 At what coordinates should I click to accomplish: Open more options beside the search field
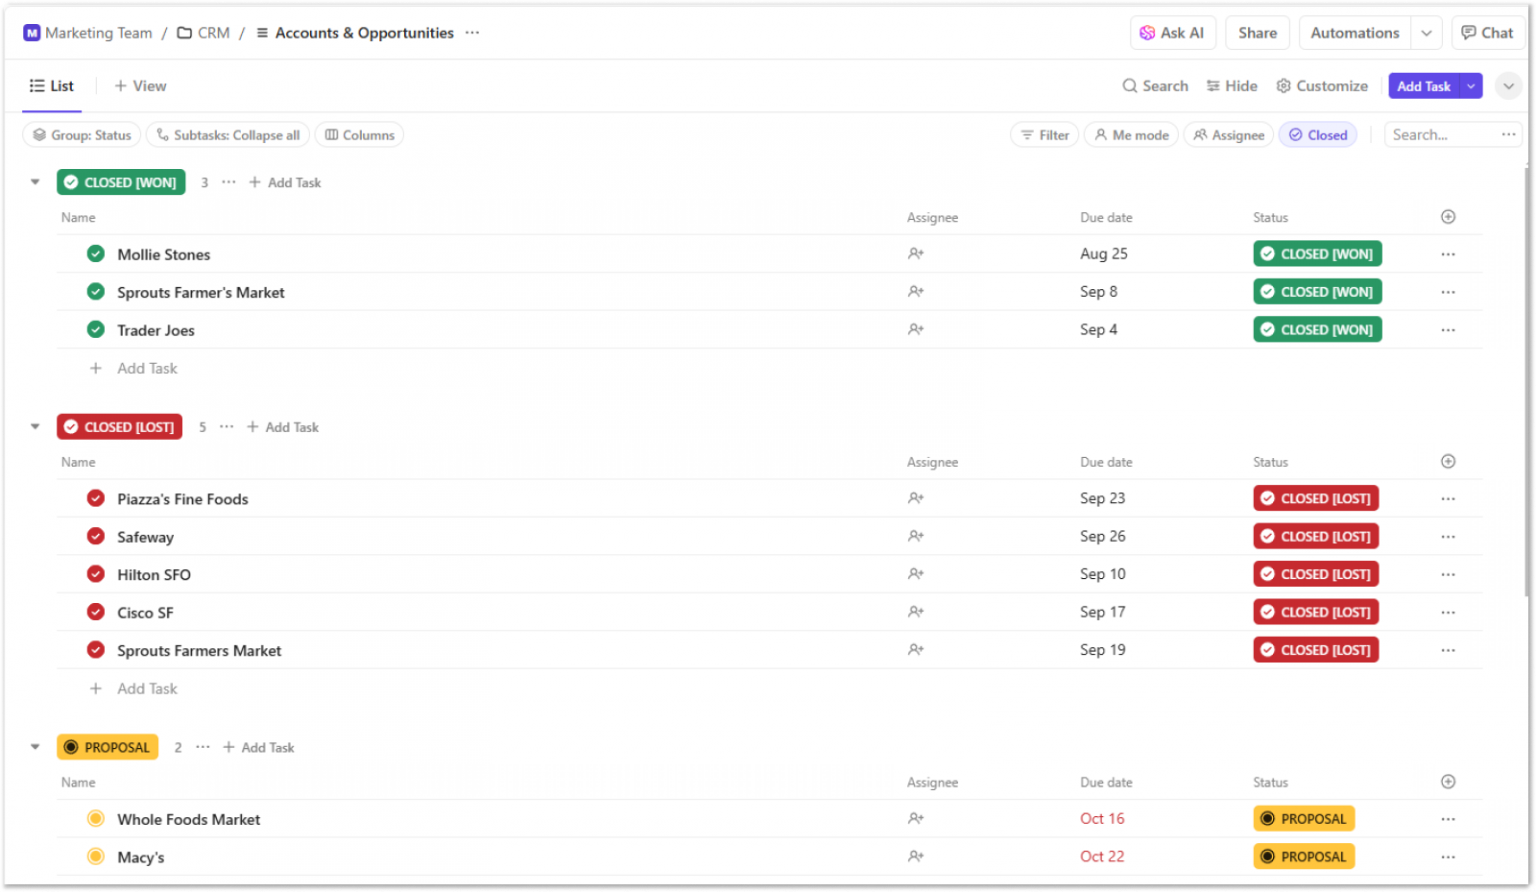point(1508,135)
